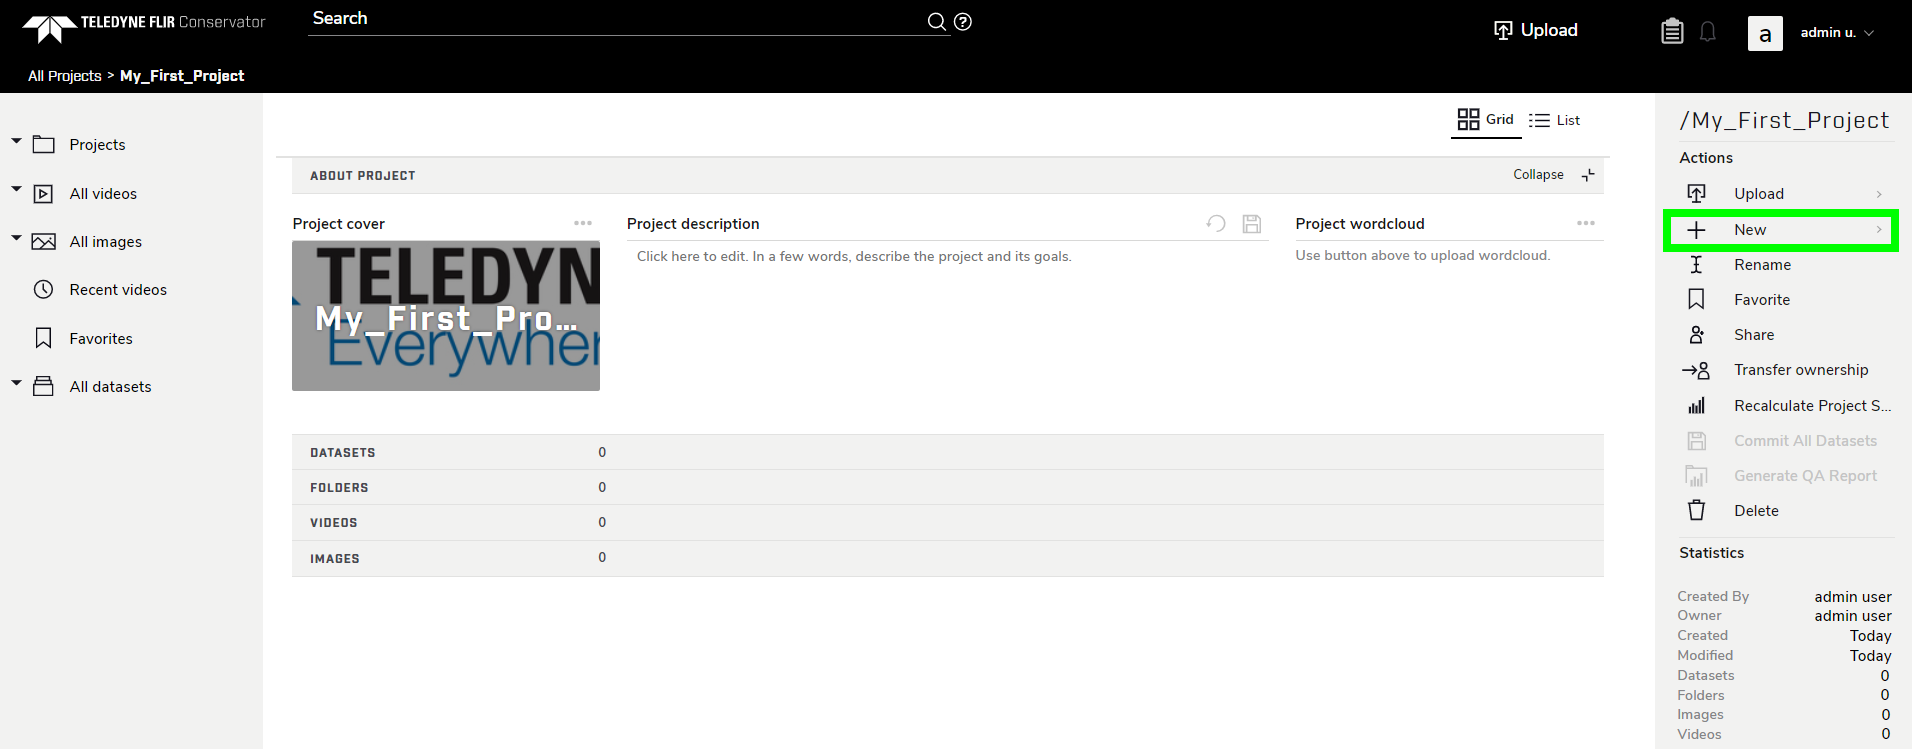Click the undo description icon

tap(1216, 224)
